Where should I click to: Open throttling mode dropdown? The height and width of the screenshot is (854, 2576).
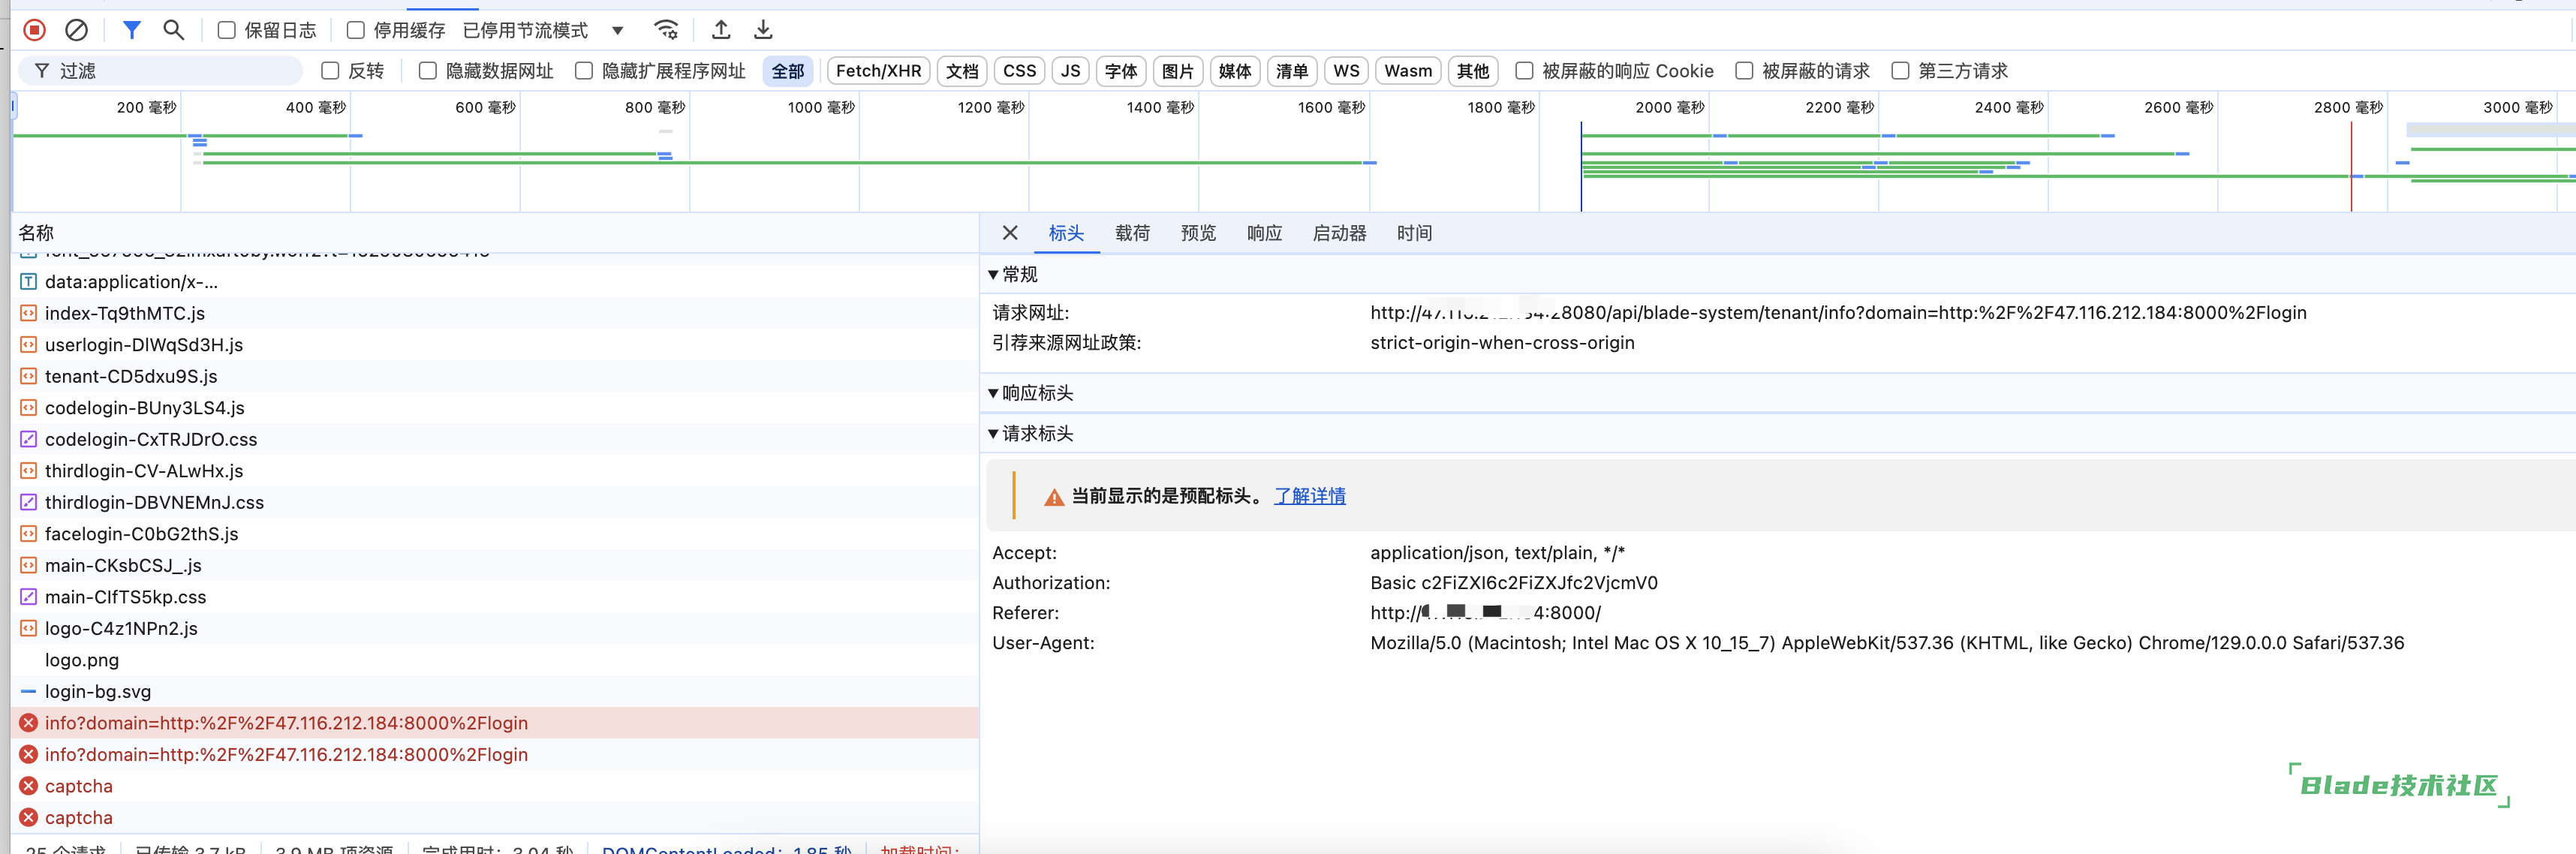[x=545, y=30]
